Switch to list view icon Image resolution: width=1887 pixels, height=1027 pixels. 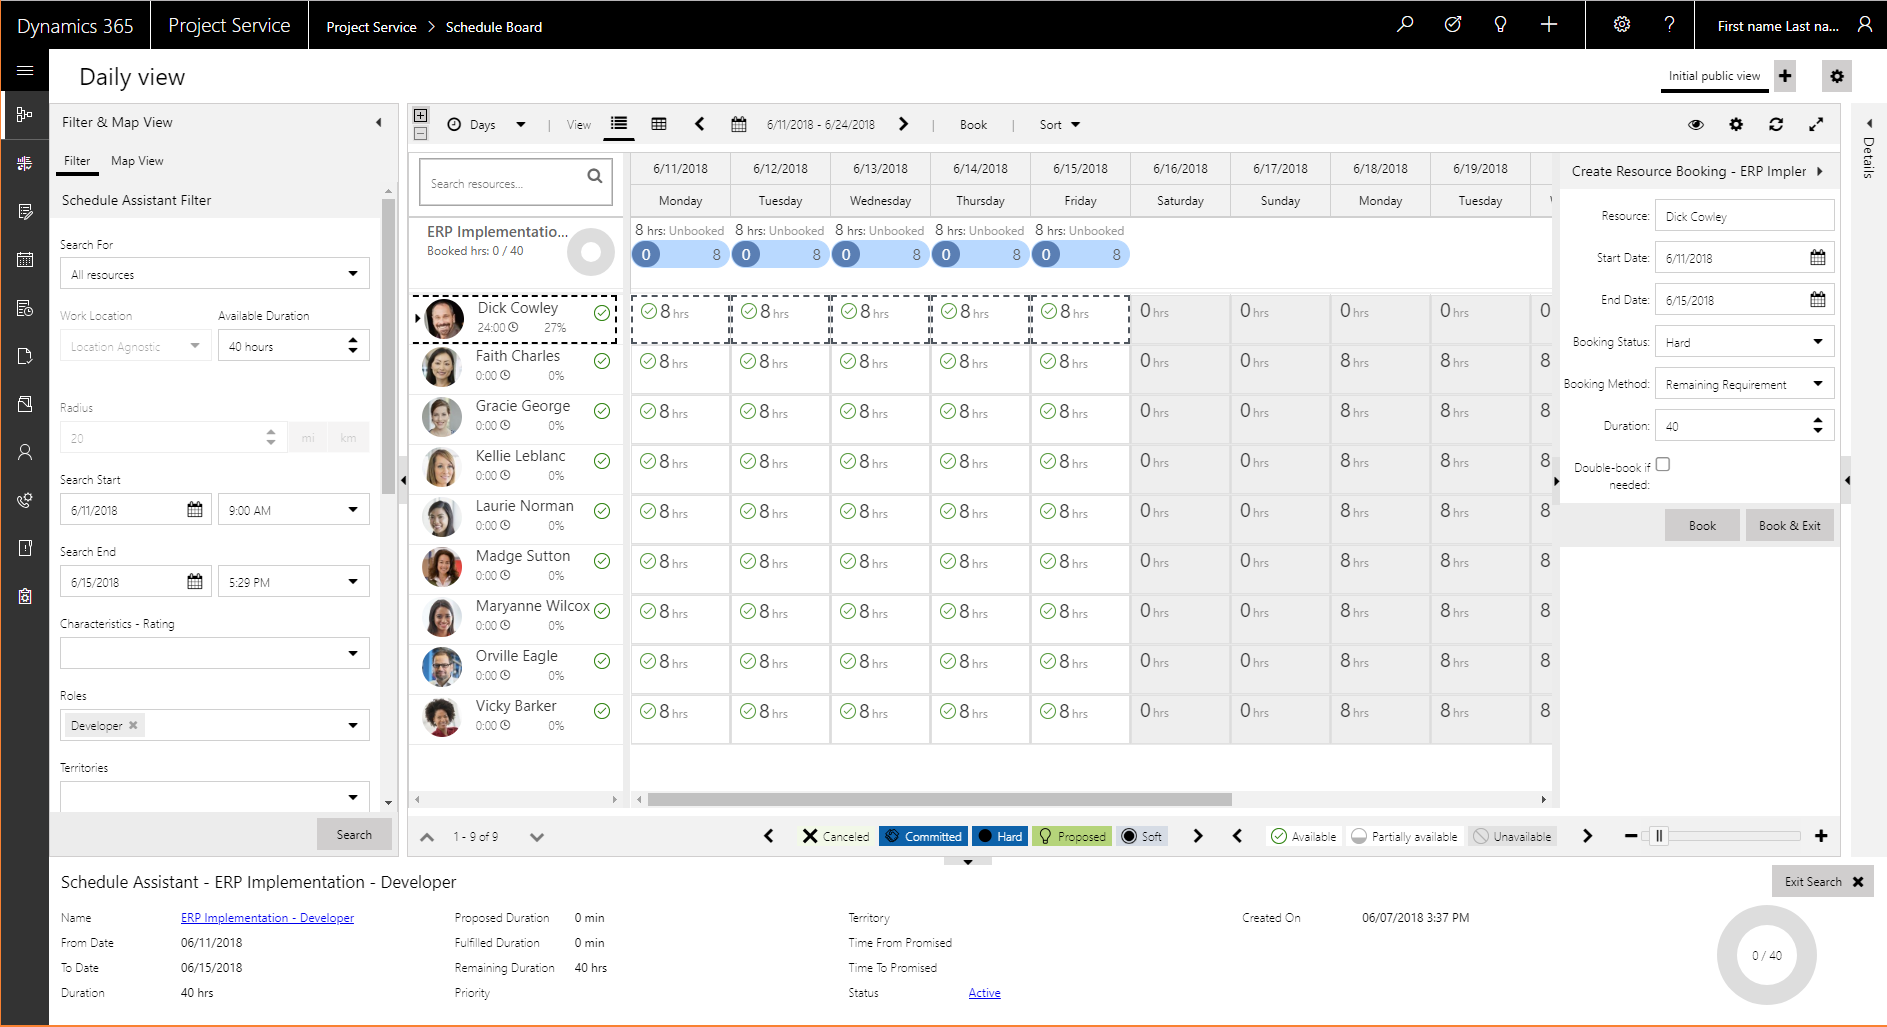pyautogui.click(x=619, y=124)
